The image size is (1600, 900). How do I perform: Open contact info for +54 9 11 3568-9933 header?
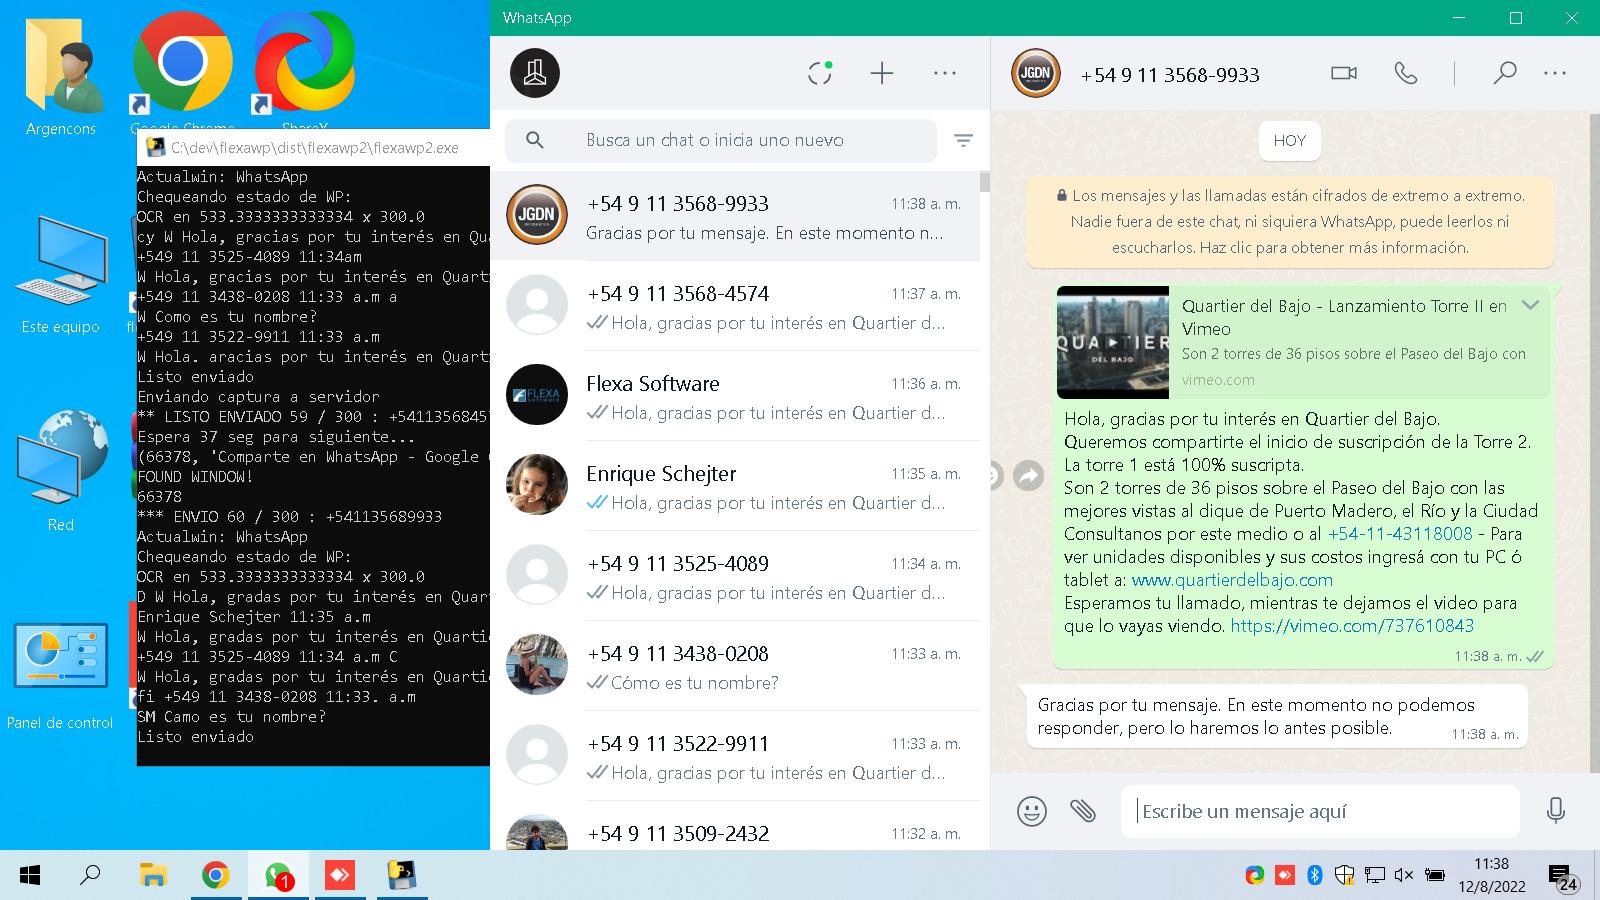tap(1170, 75)
